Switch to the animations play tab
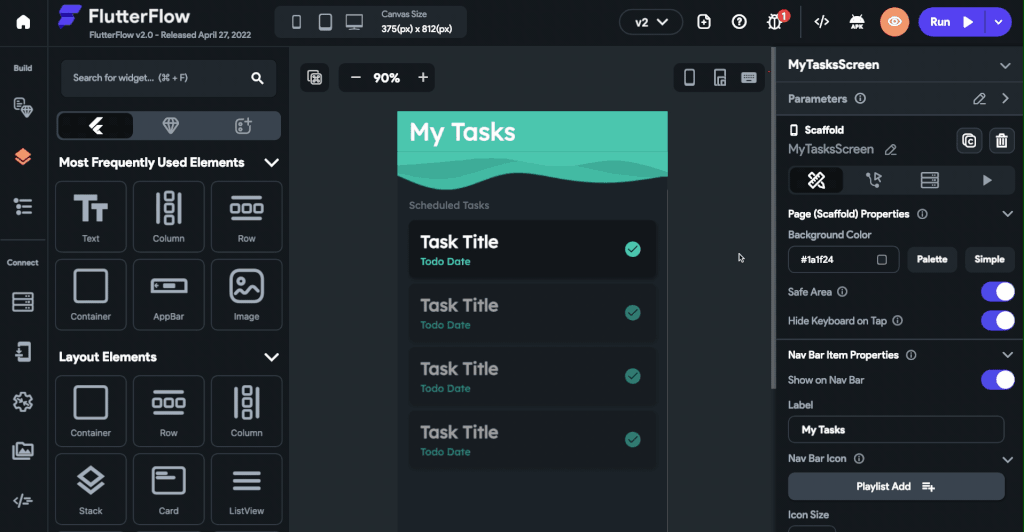1024x532 pixels. point(987,180)
